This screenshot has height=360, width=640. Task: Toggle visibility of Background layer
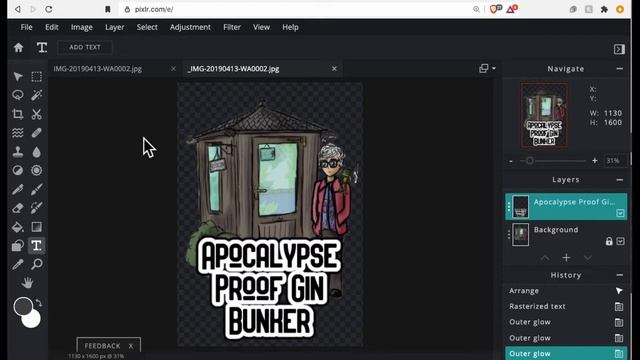(620, 241)
